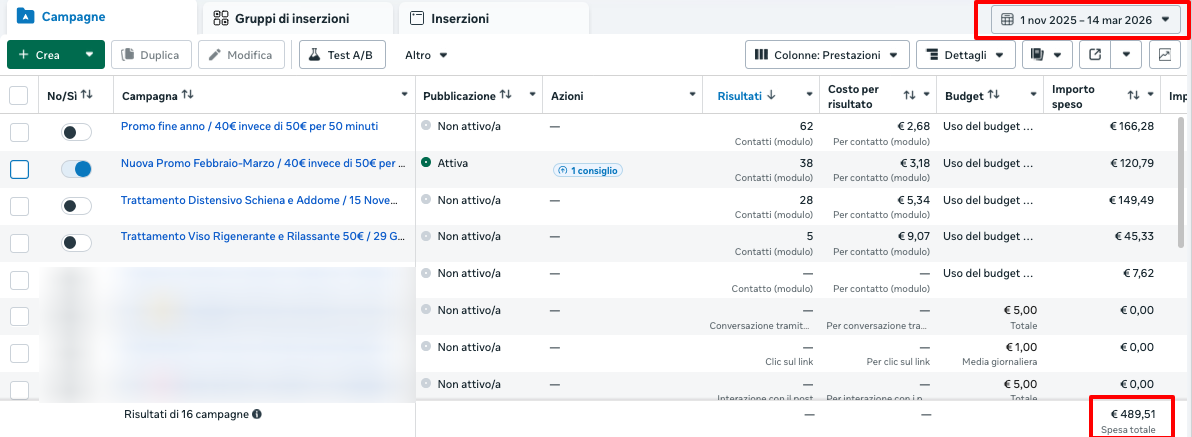Enable the Promo fine anno campaign toggle
Screen dimensions: 1192x437
(76, 132)
